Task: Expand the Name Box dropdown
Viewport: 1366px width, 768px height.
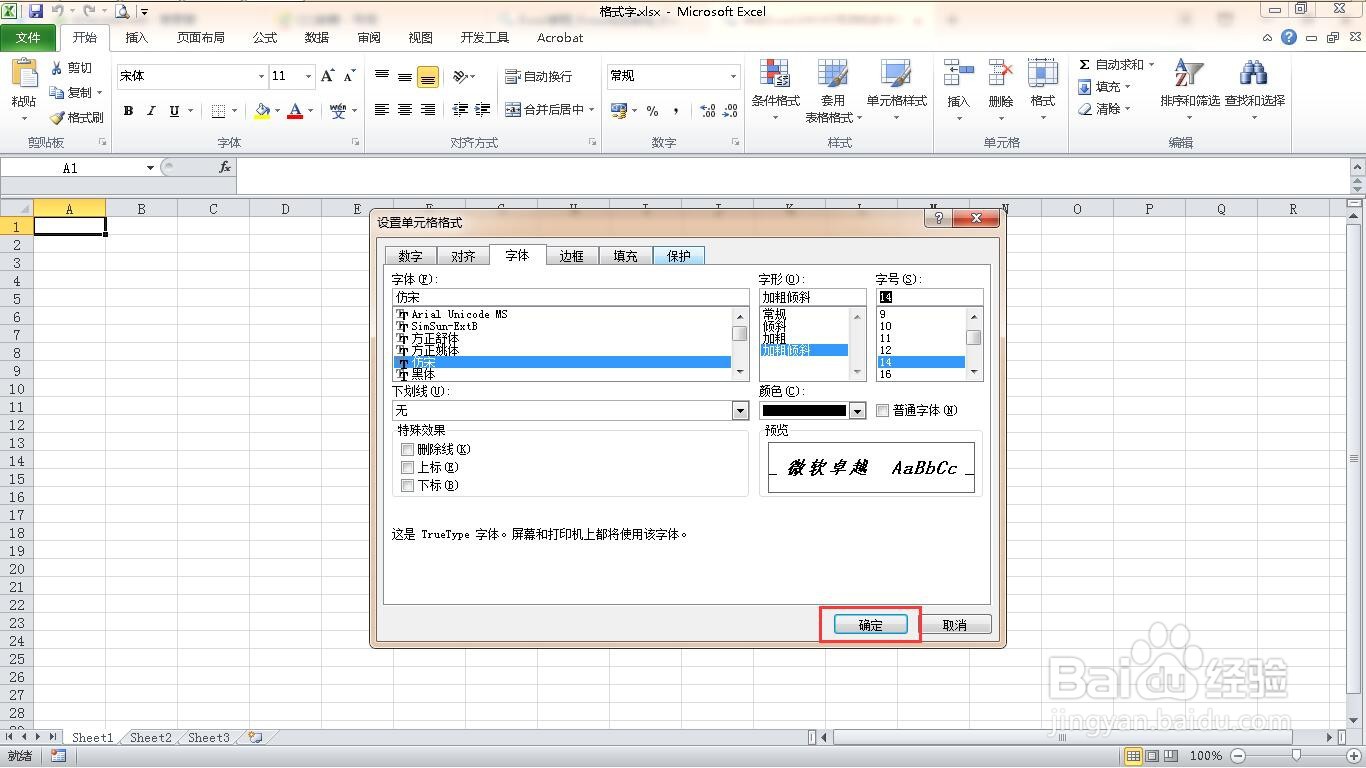Action: pyautogui.click(x=150, y=168)
